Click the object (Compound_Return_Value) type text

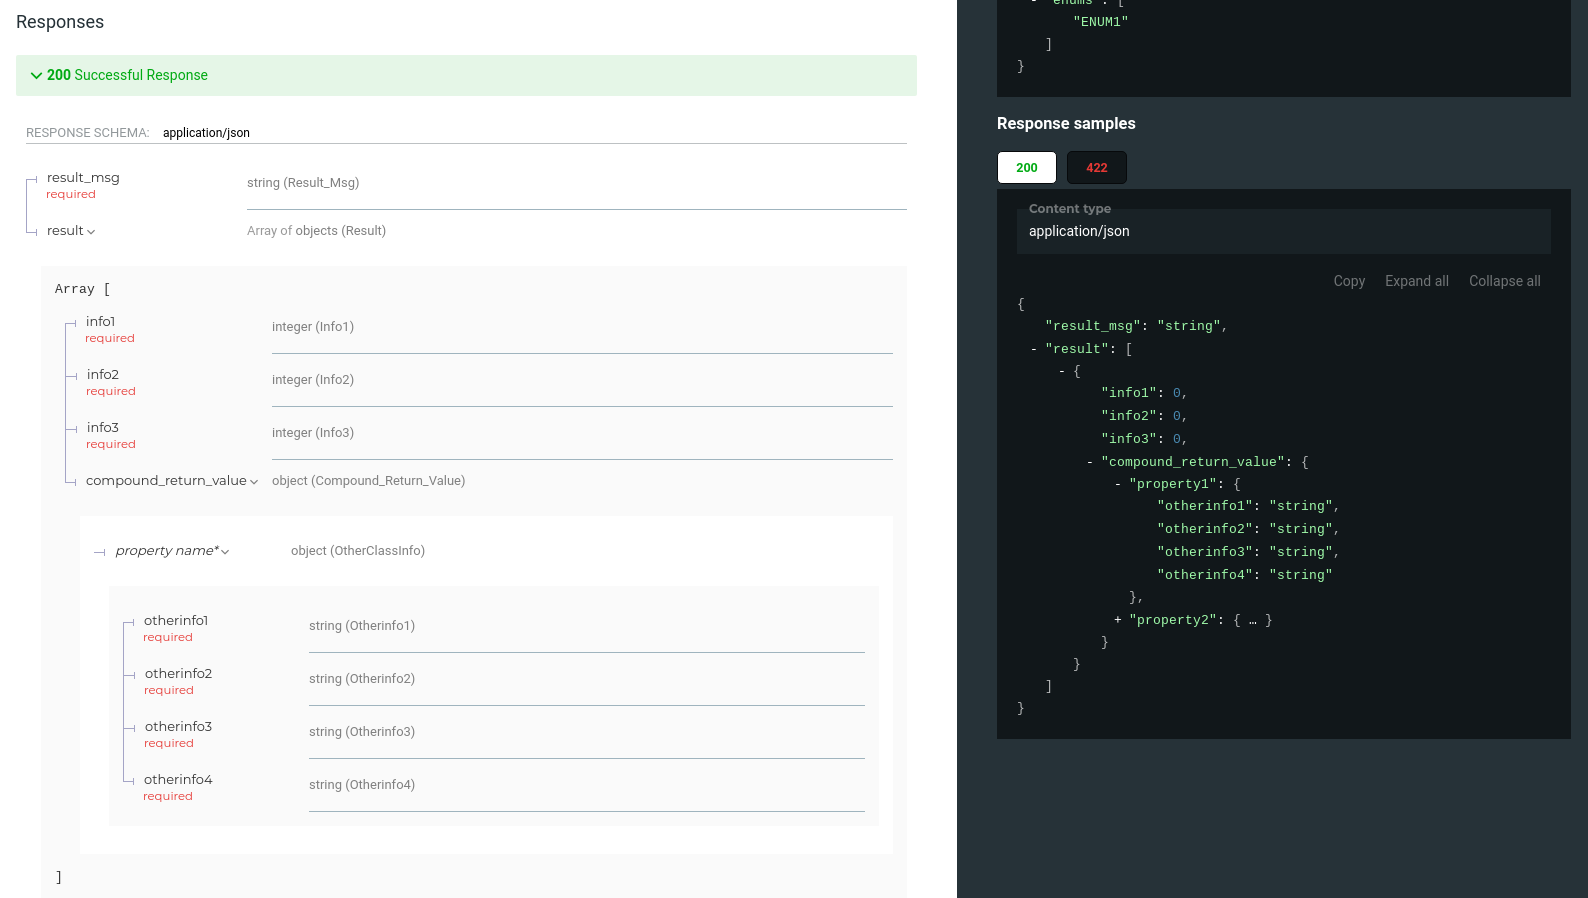368,481
